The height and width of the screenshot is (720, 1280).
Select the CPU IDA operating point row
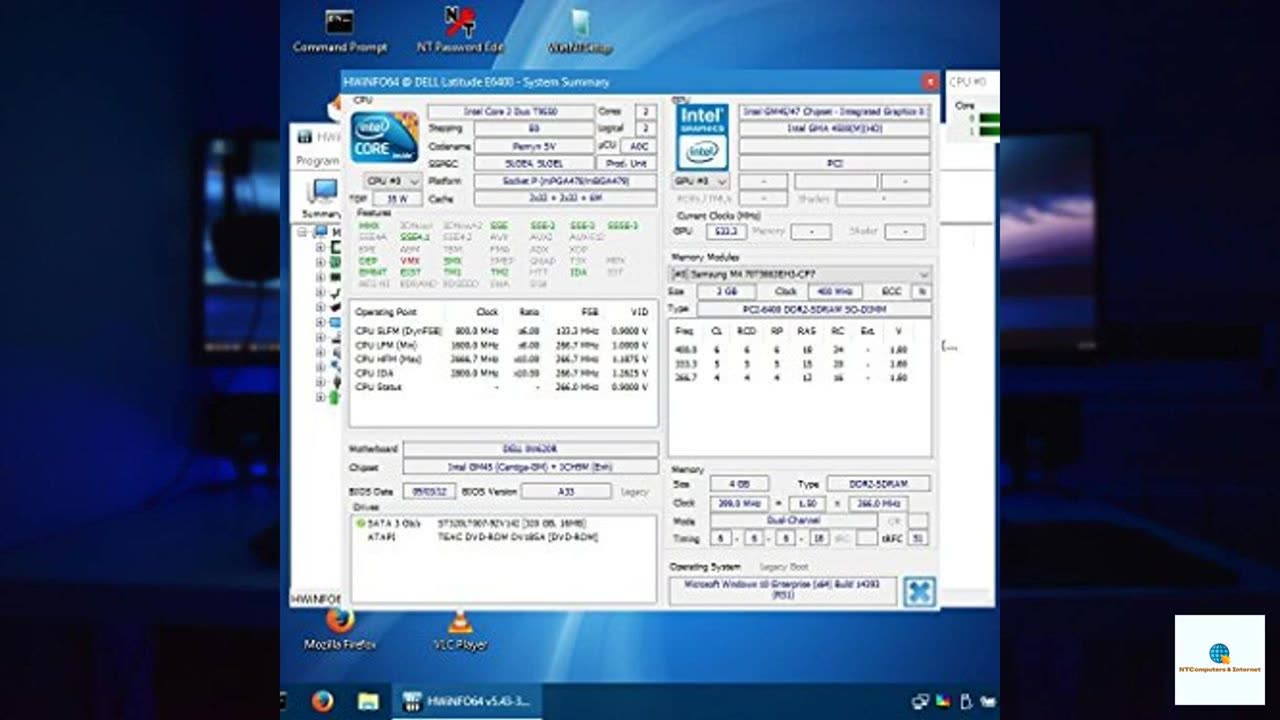503,372
